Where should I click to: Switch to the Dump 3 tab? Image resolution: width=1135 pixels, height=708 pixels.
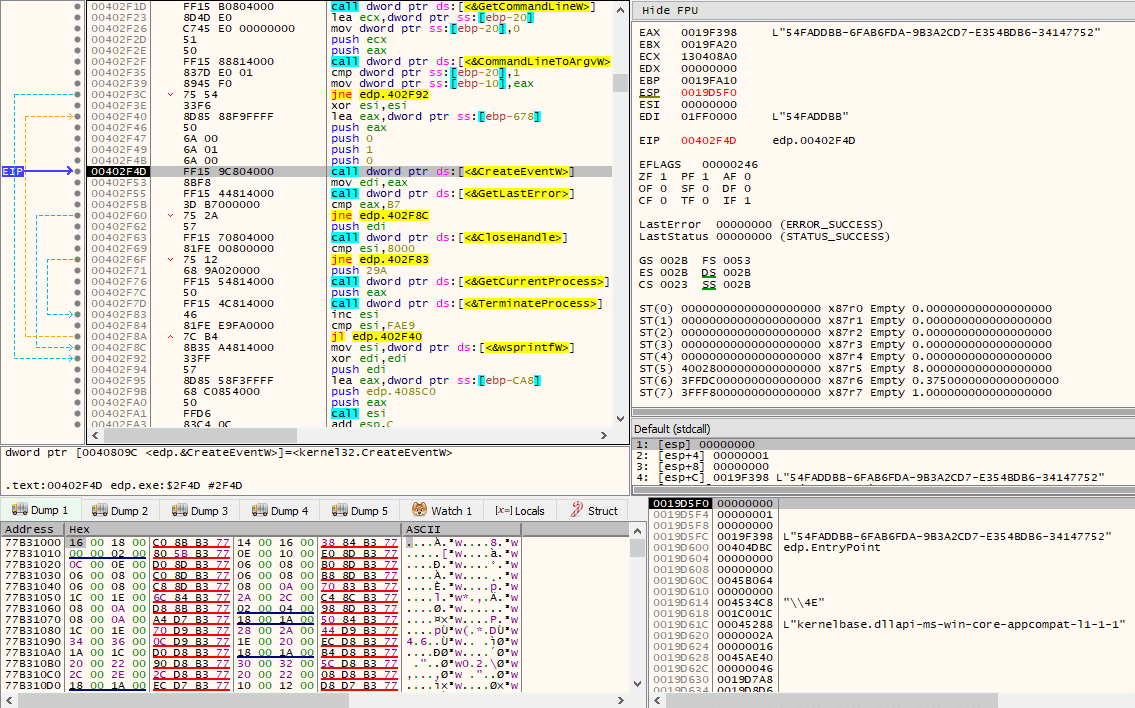pyautogui.click(x=200, y=510)
